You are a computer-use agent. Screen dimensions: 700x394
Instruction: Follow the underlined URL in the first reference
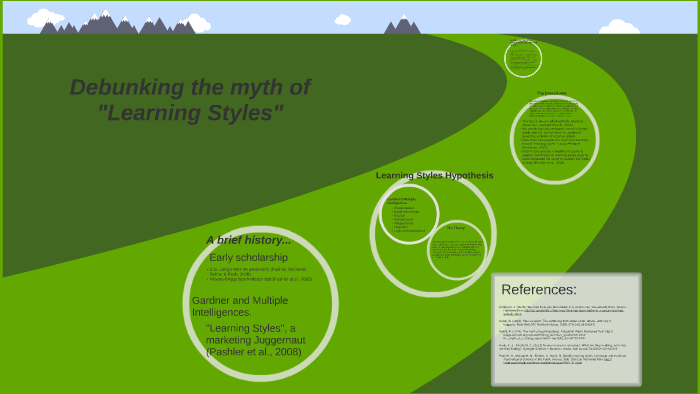[574, 311]
